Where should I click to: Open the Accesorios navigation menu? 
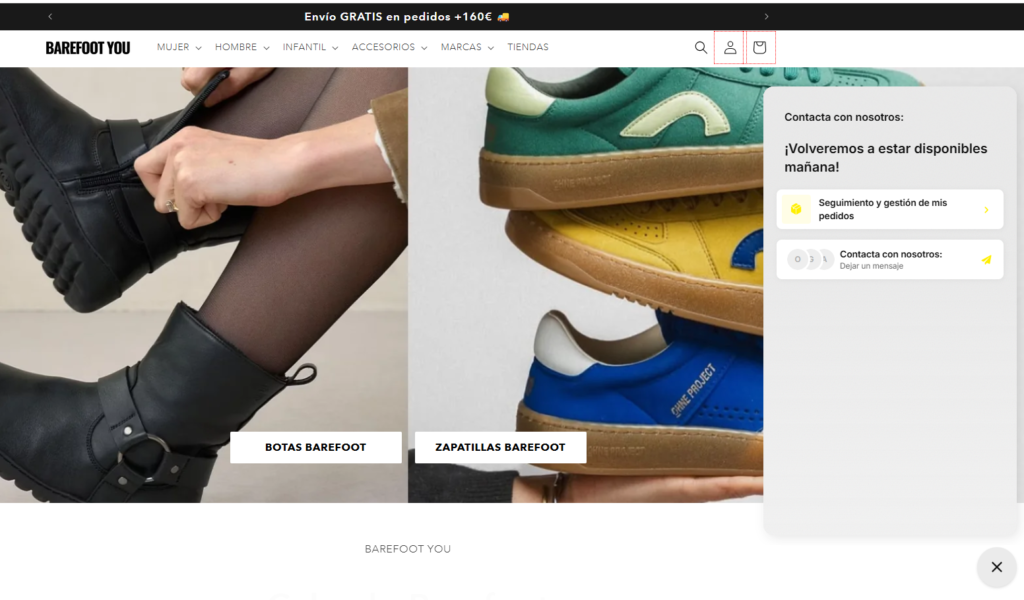tap(389, 47)
